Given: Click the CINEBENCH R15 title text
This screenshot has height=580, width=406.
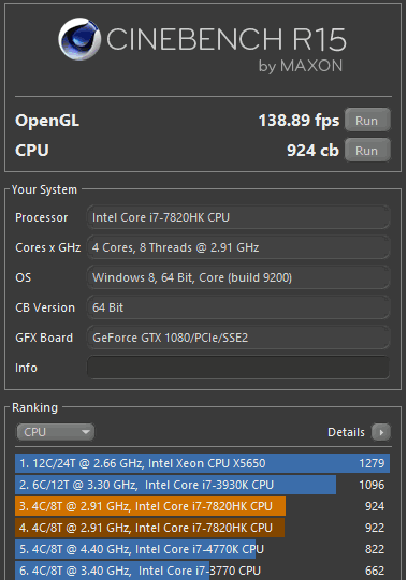Looking at the screenshot, I should coord(226,39).
